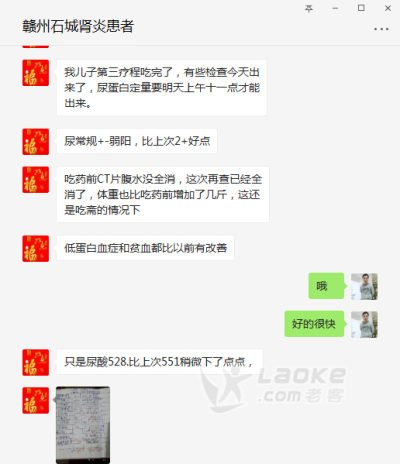Open the three-dot chat options menu
This screenshot has width=400, height=464.
point(381,29)
